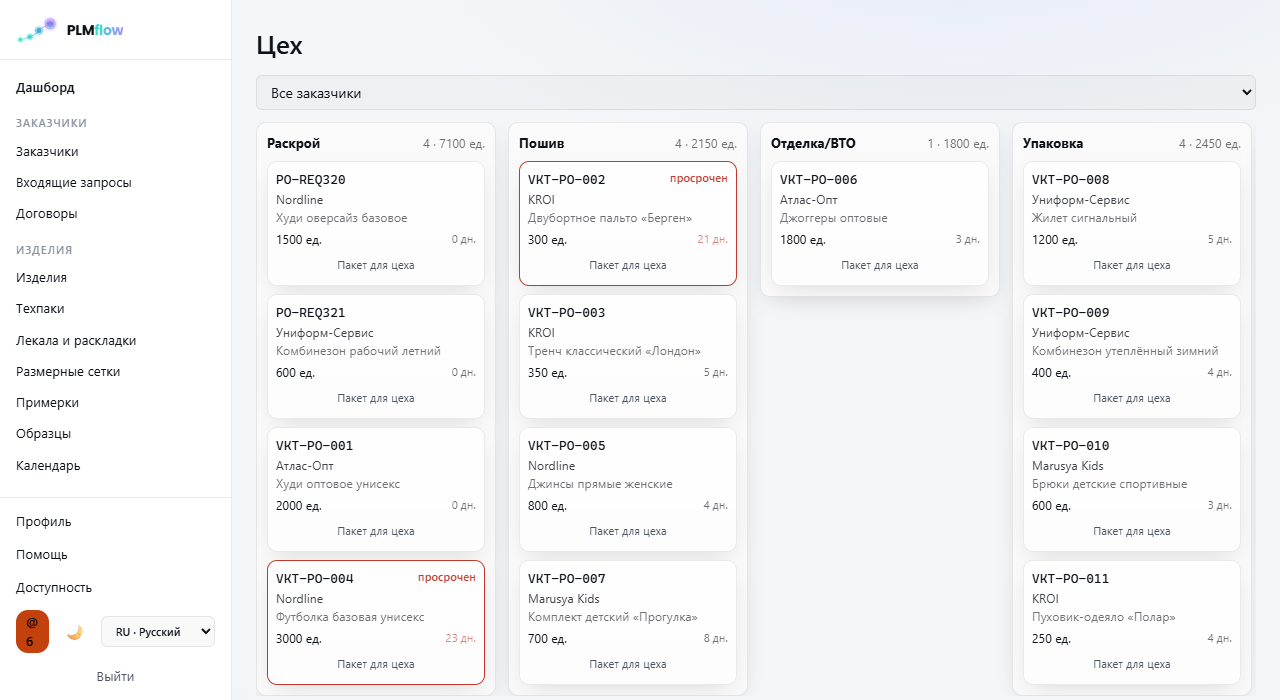Open "Пакет для цеха" for VKT-PO-003

coord(628,398)
